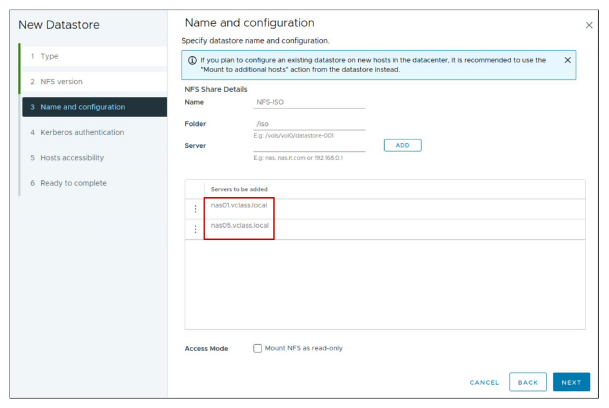
Task: Go to step 1 Type
Action: 50,56
